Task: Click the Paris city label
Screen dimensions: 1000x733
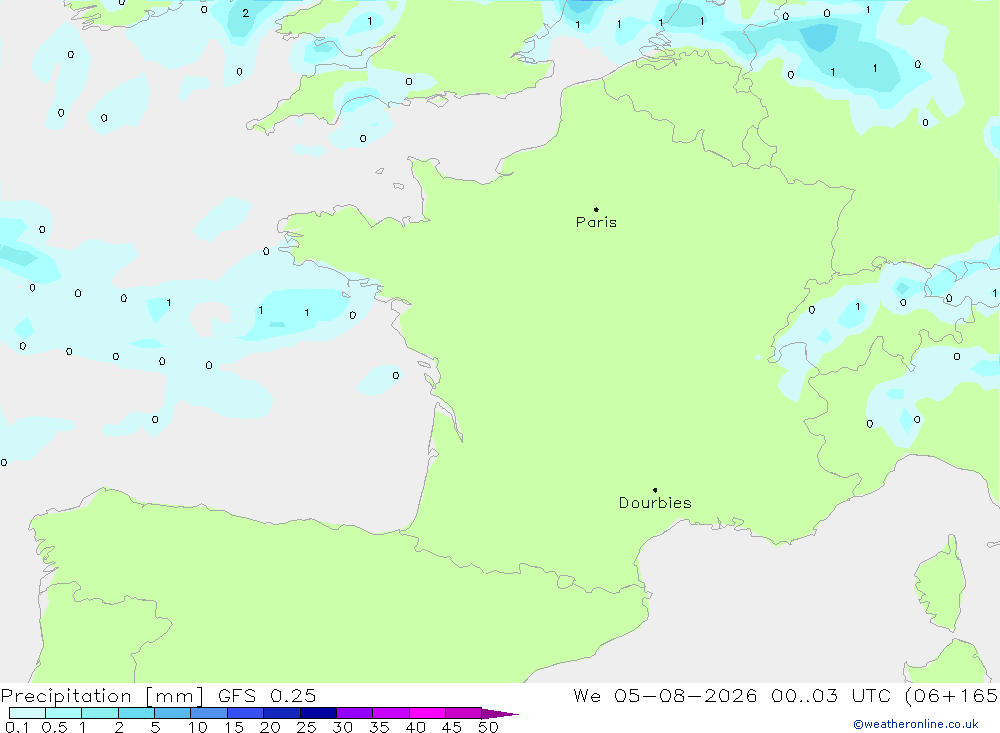Action: [x=596, y=222]
